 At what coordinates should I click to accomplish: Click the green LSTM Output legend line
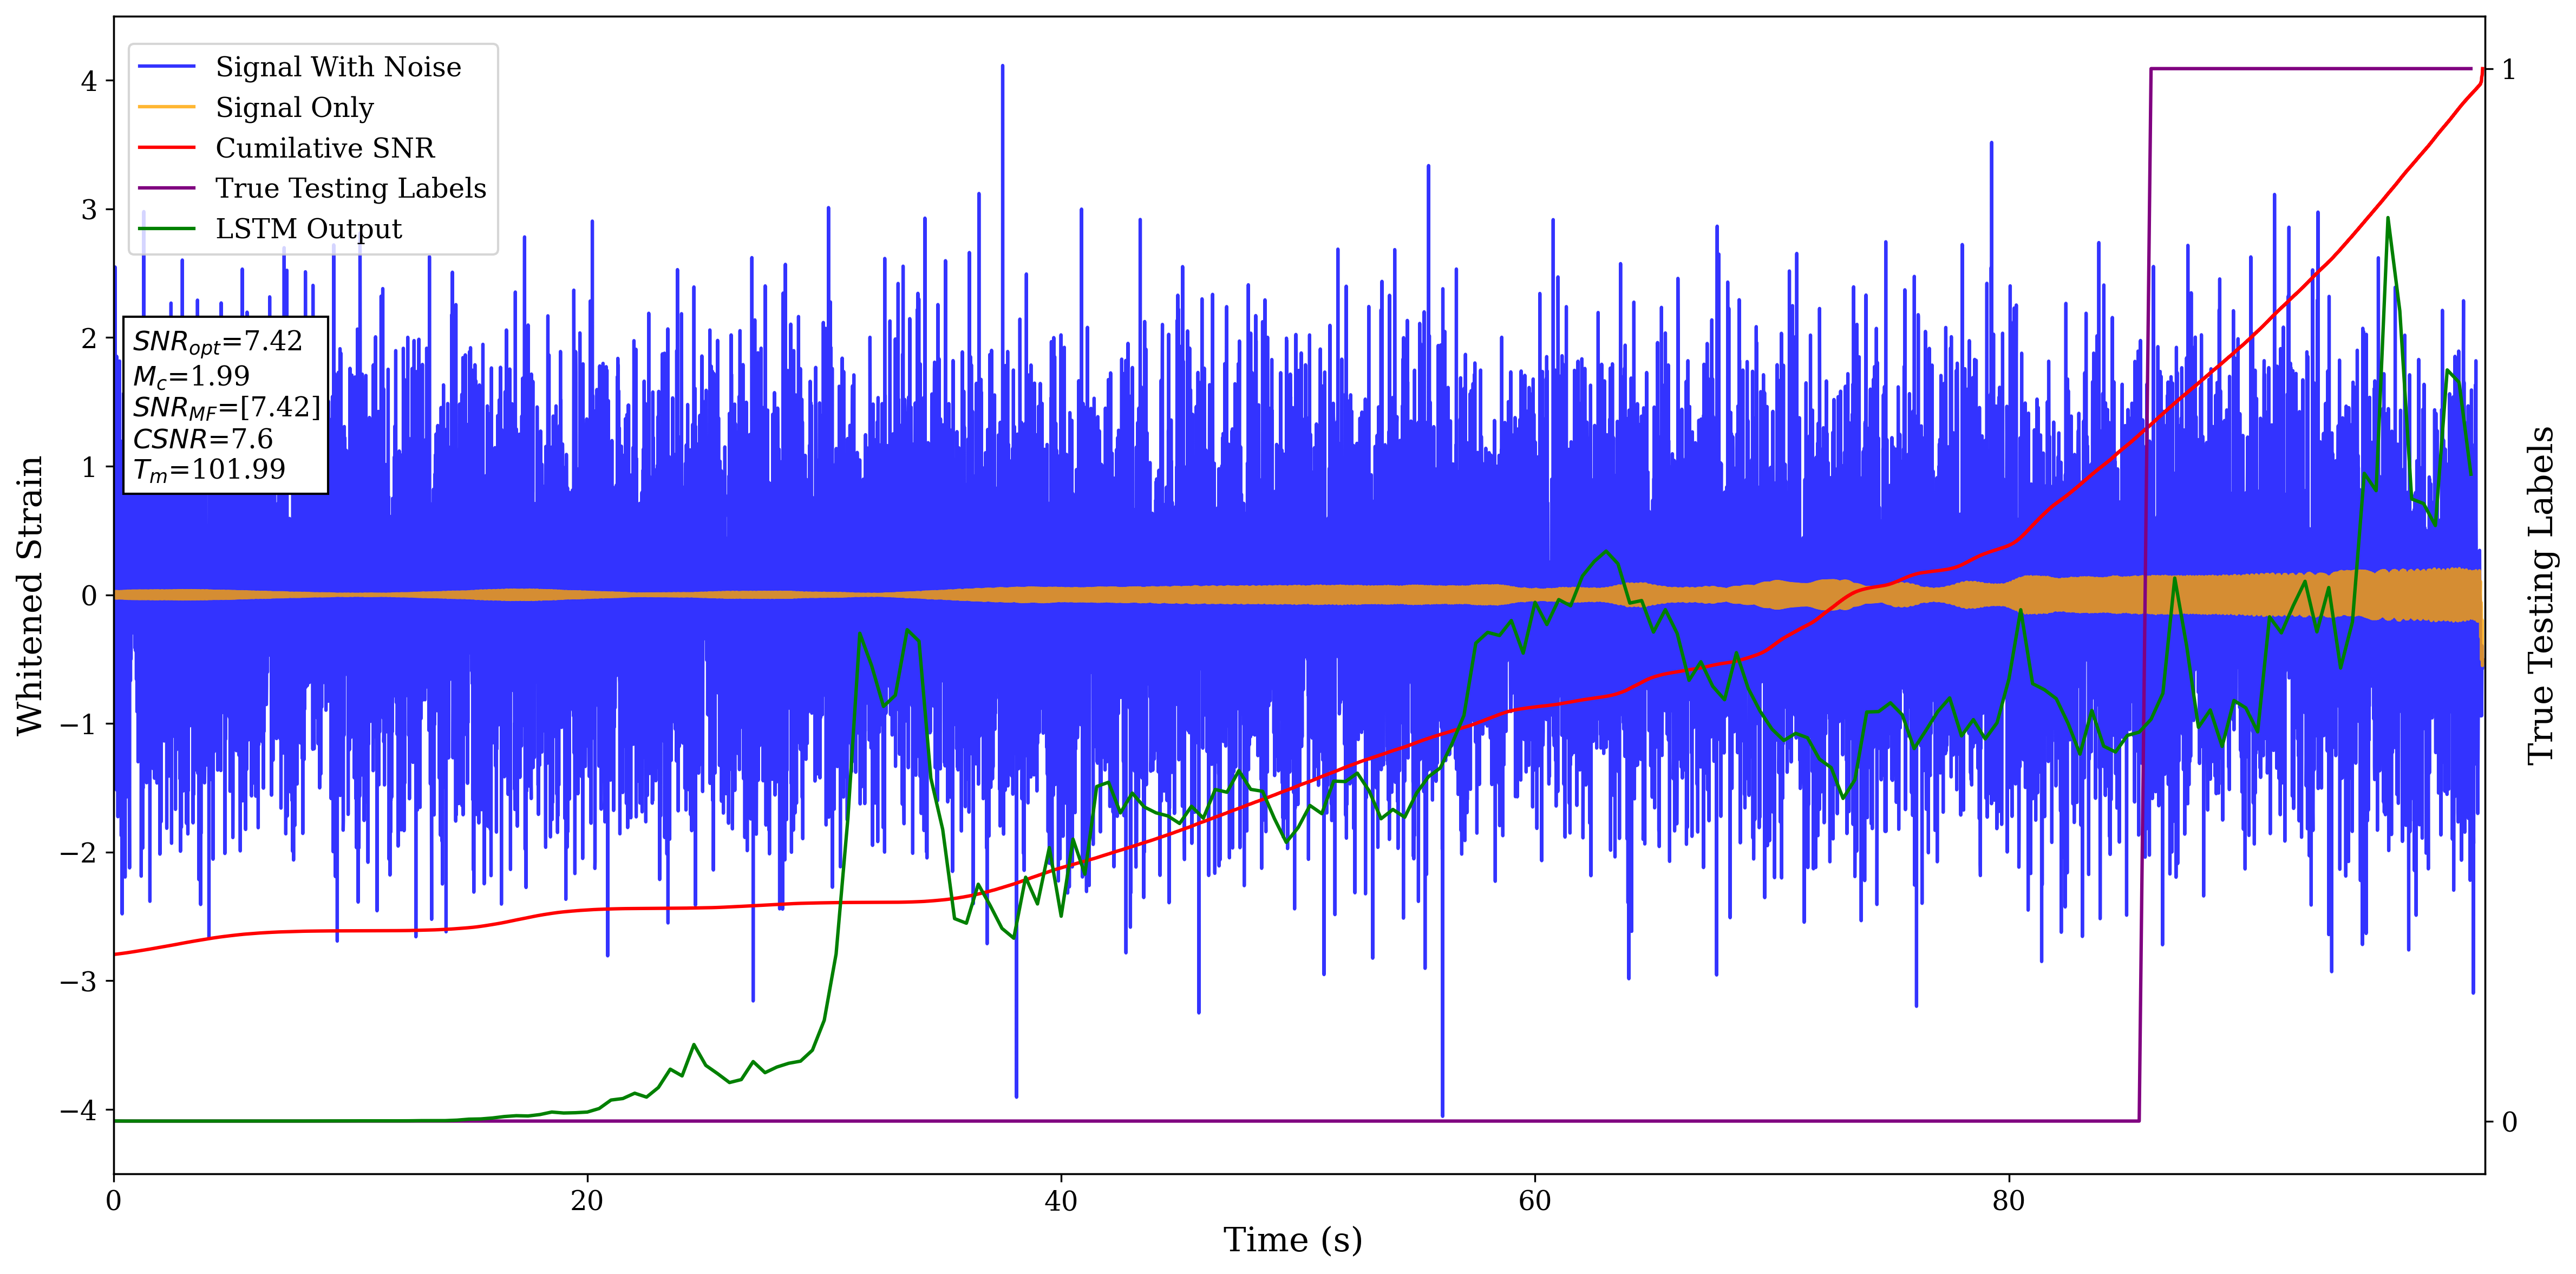coord(167,229)
